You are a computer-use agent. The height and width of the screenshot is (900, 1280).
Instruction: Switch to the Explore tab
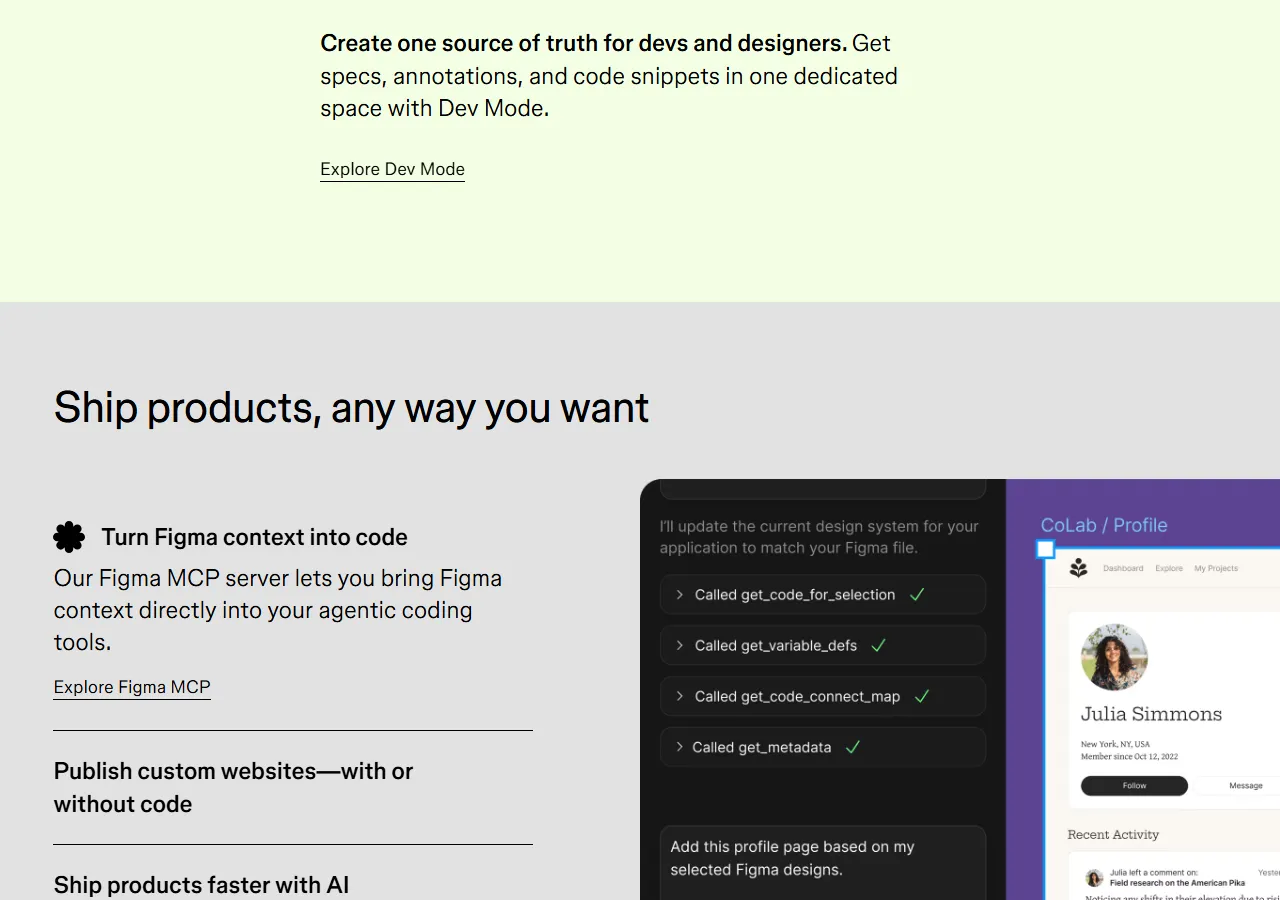coord(1169,567)
